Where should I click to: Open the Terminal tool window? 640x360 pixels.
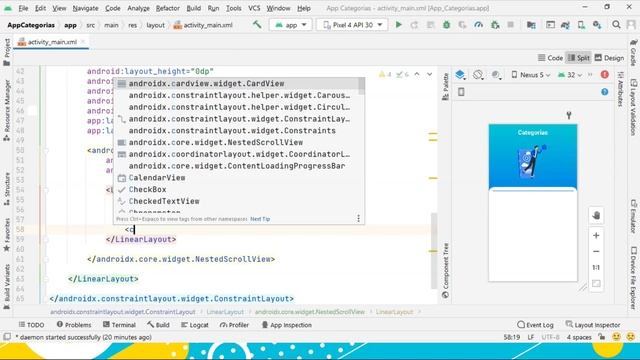[x=119, y=325]
